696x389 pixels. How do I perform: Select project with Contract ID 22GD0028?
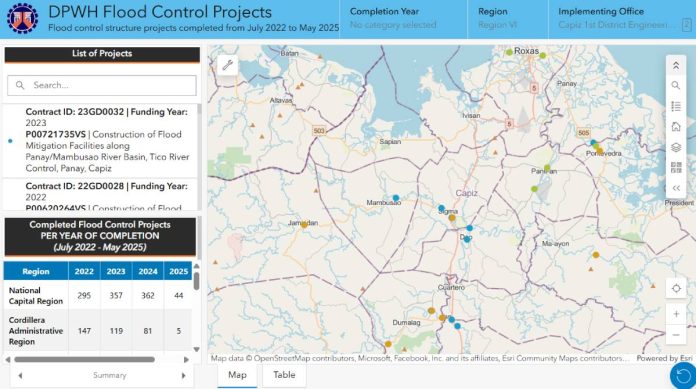click(x=100, y=195)
